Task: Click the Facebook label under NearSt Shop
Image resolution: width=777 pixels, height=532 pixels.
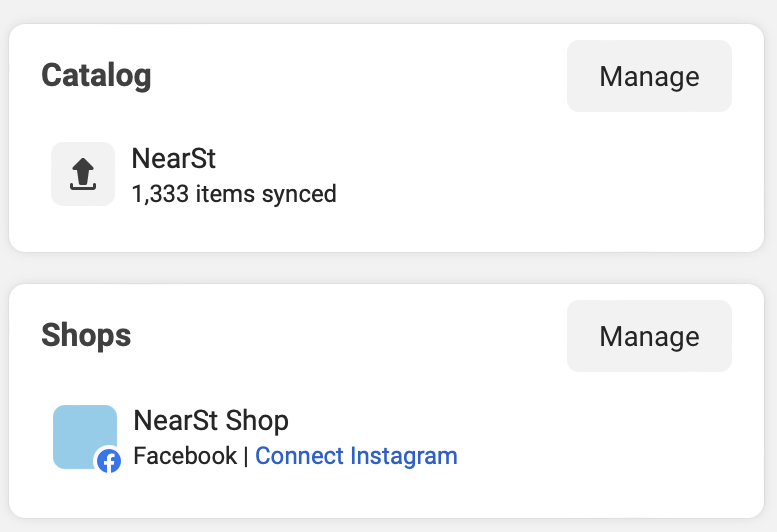Action: click(185, 456)
